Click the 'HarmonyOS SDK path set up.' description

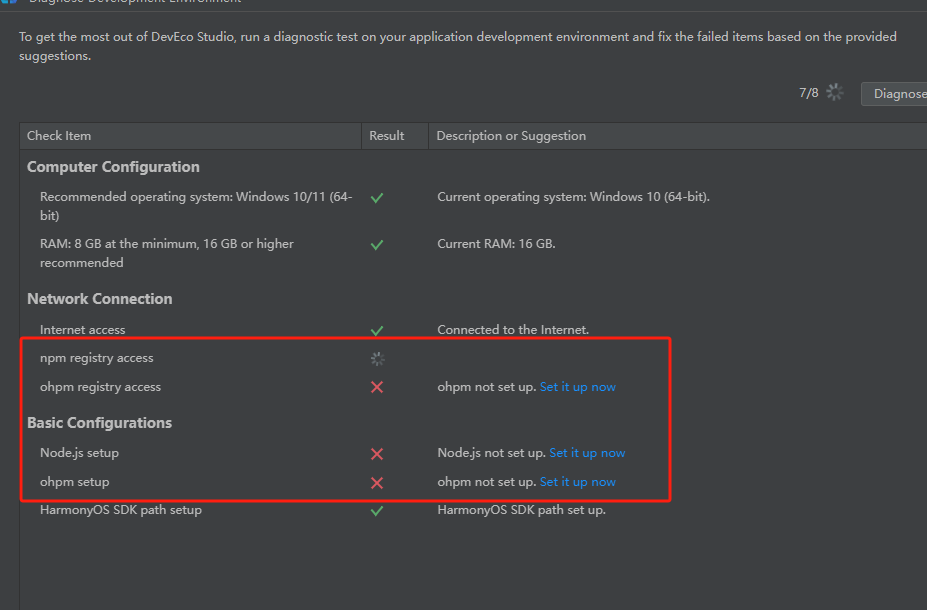point(521,510)
